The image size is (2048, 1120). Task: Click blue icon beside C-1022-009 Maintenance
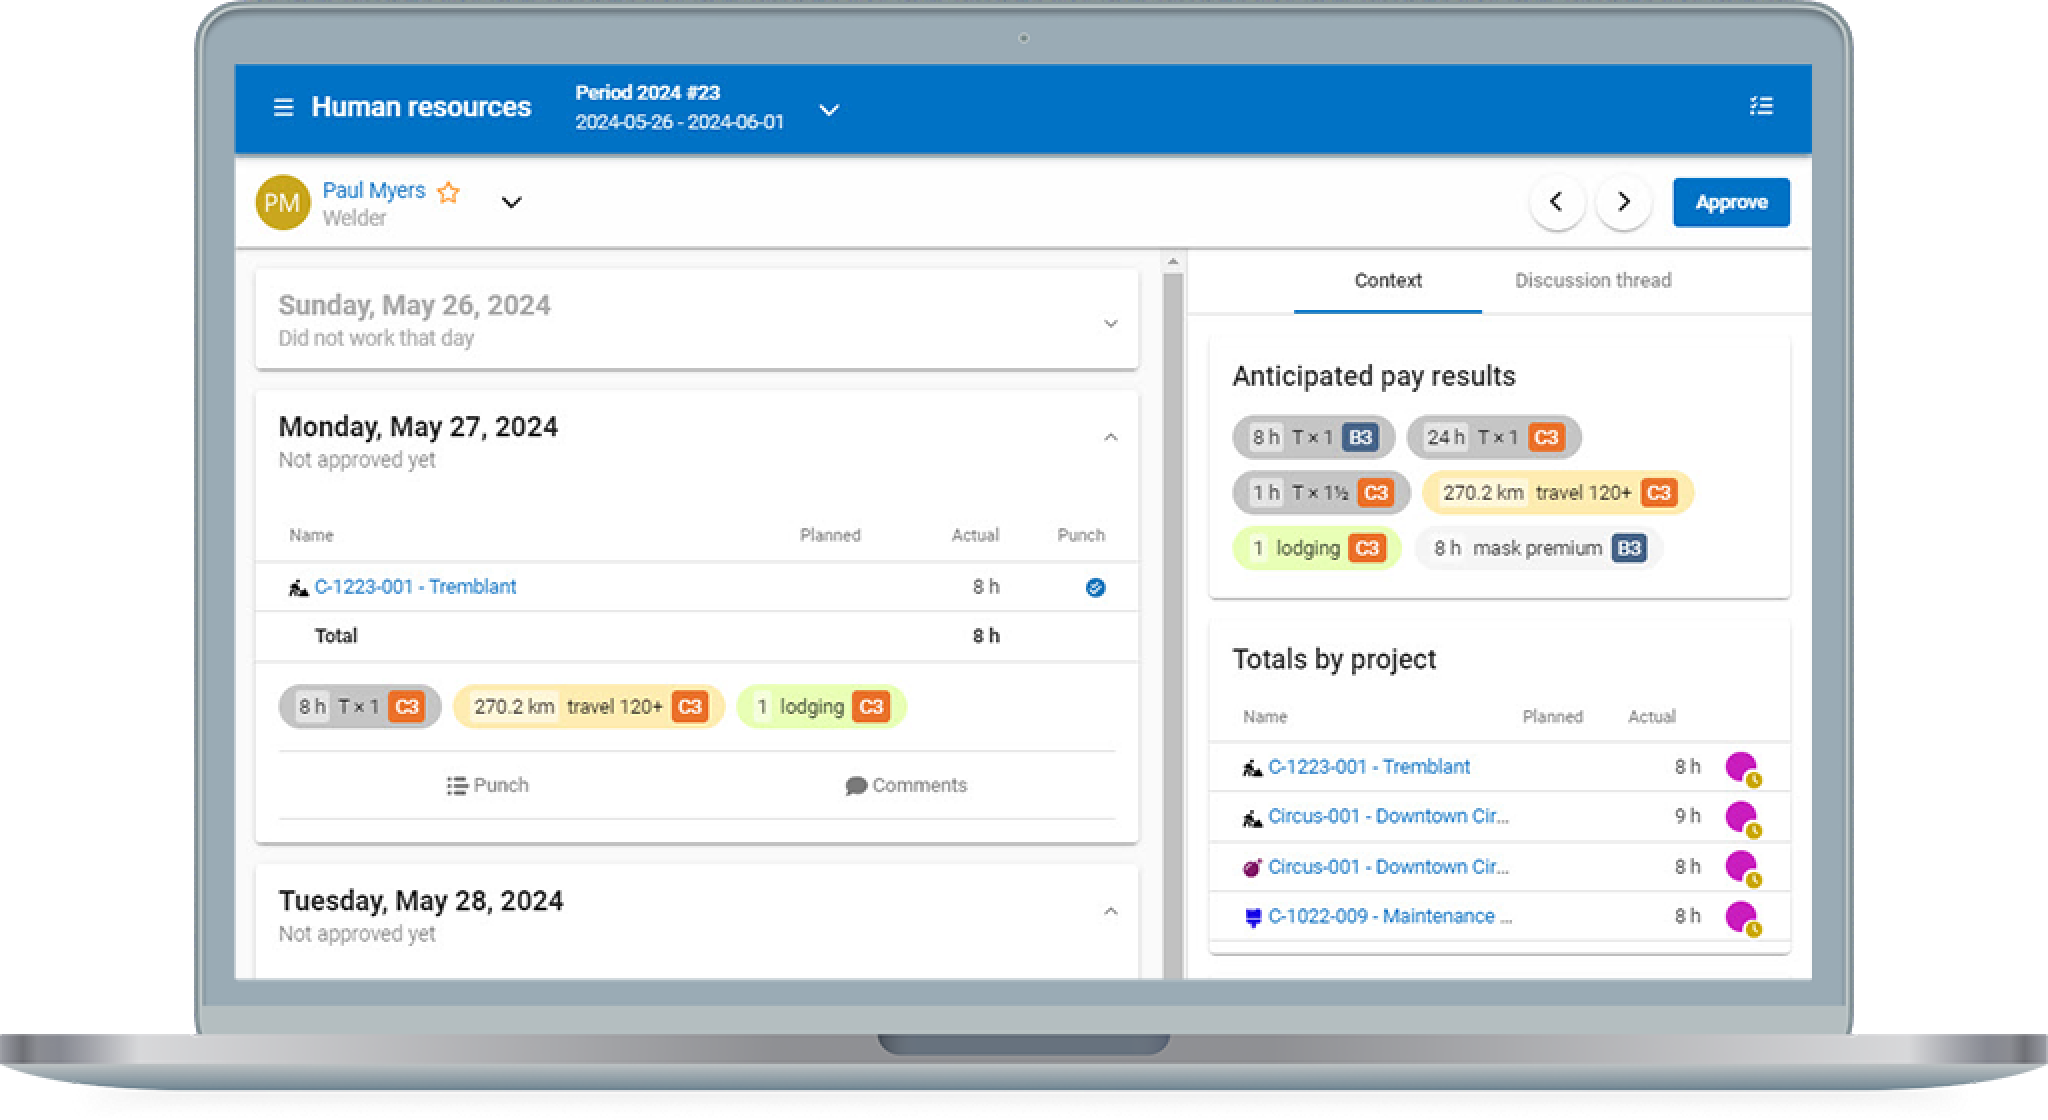coord(1252,917)
